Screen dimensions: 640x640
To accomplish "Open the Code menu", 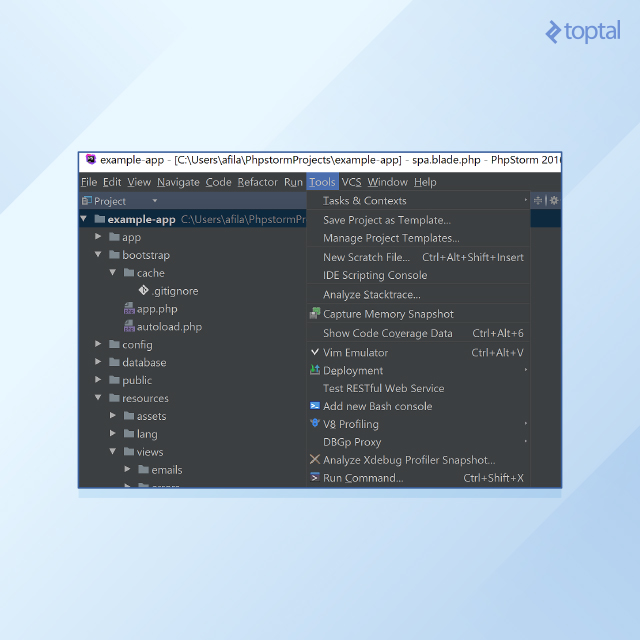I will [x=218, y=182].
